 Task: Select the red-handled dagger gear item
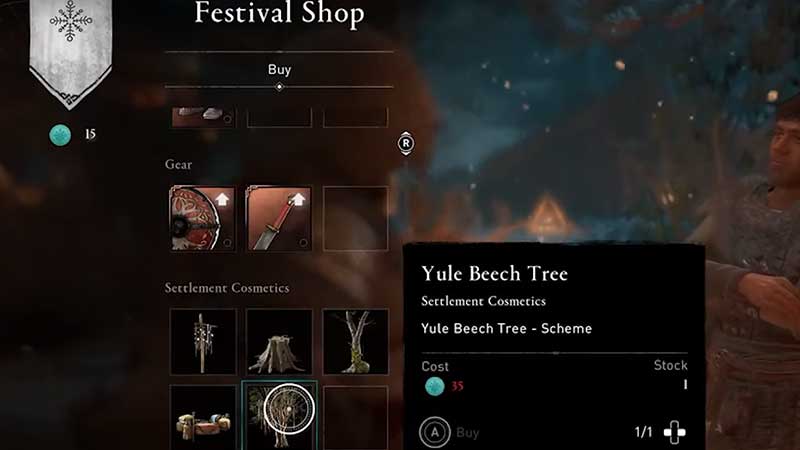point(279,218)
